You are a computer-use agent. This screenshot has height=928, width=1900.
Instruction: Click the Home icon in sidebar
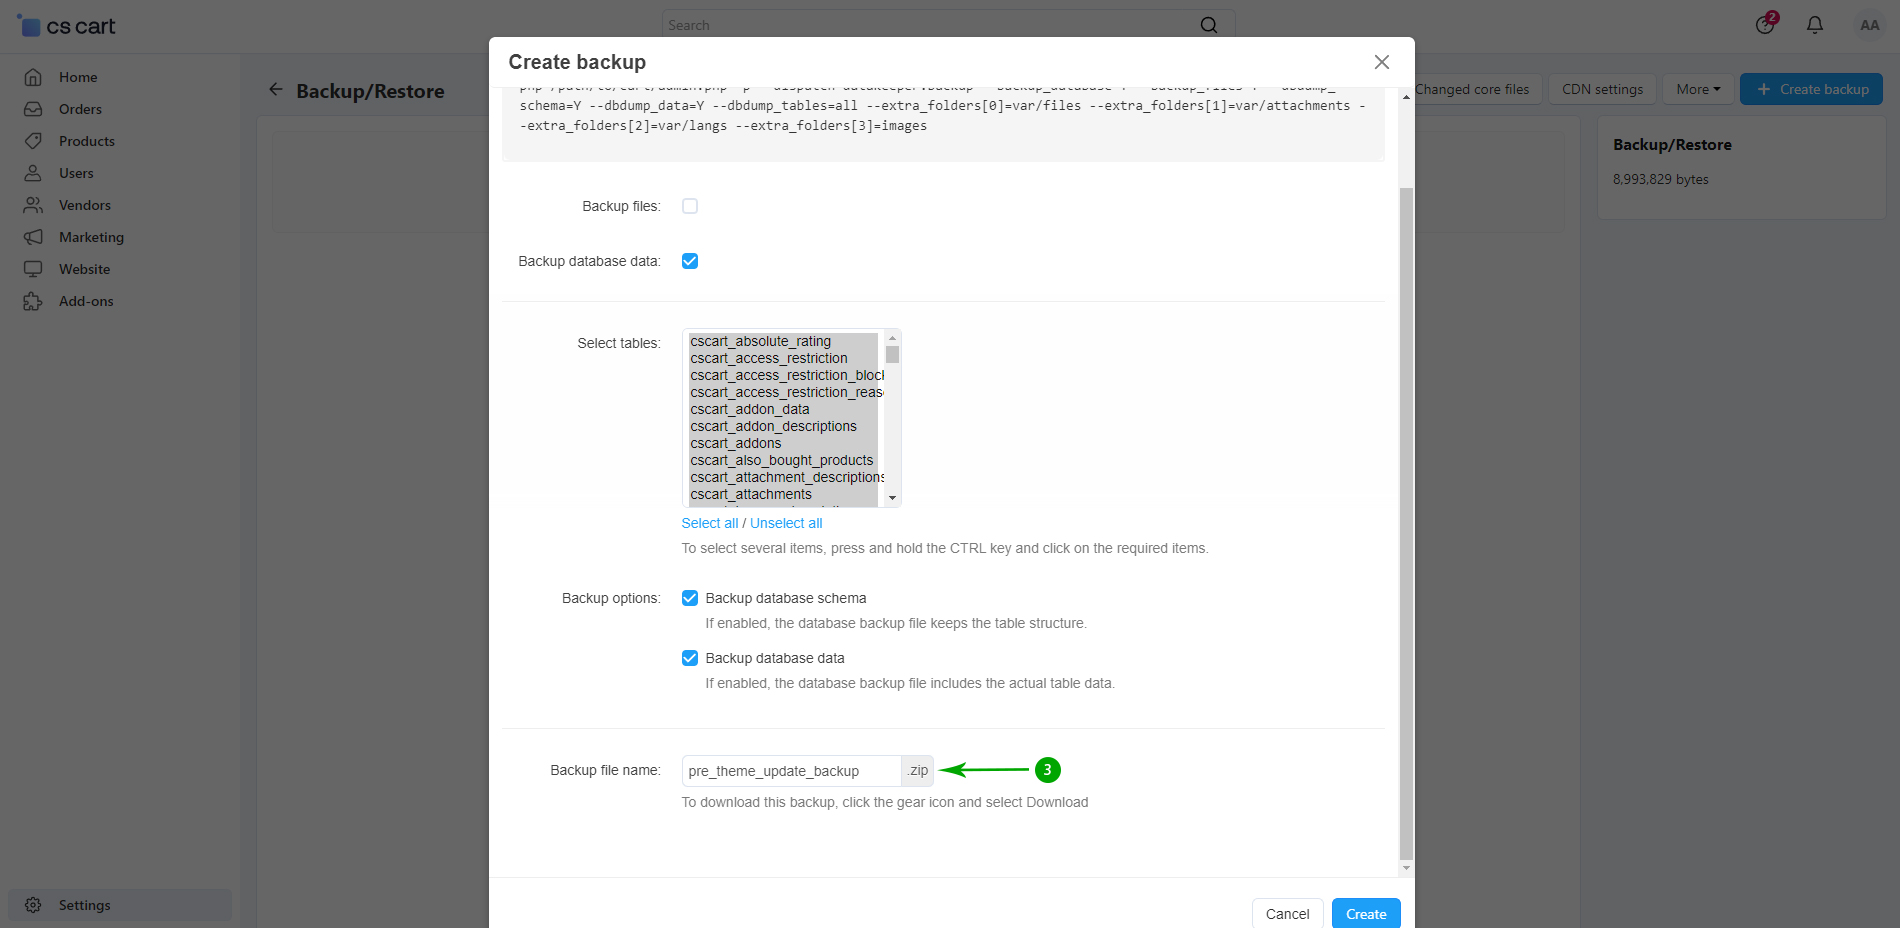tap(33, 77)
